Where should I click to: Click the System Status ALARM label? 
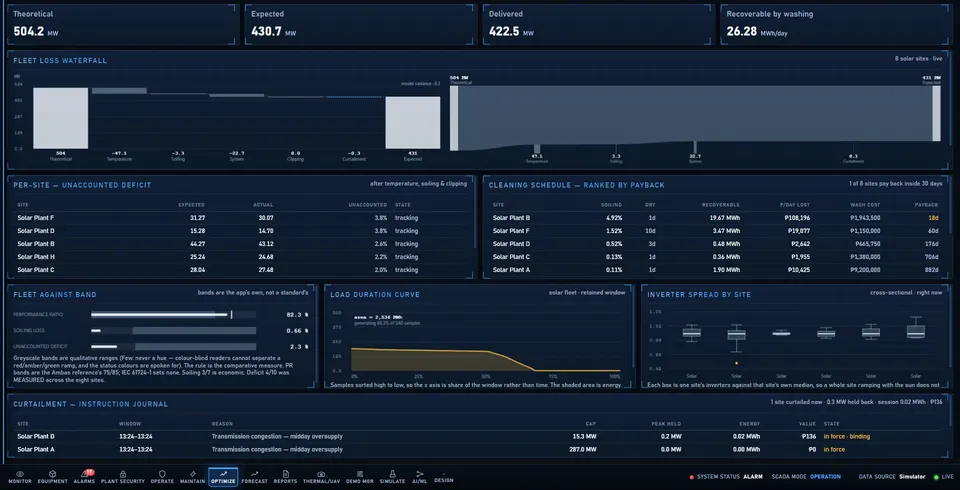pyautogui.click(x=752, y=477)
